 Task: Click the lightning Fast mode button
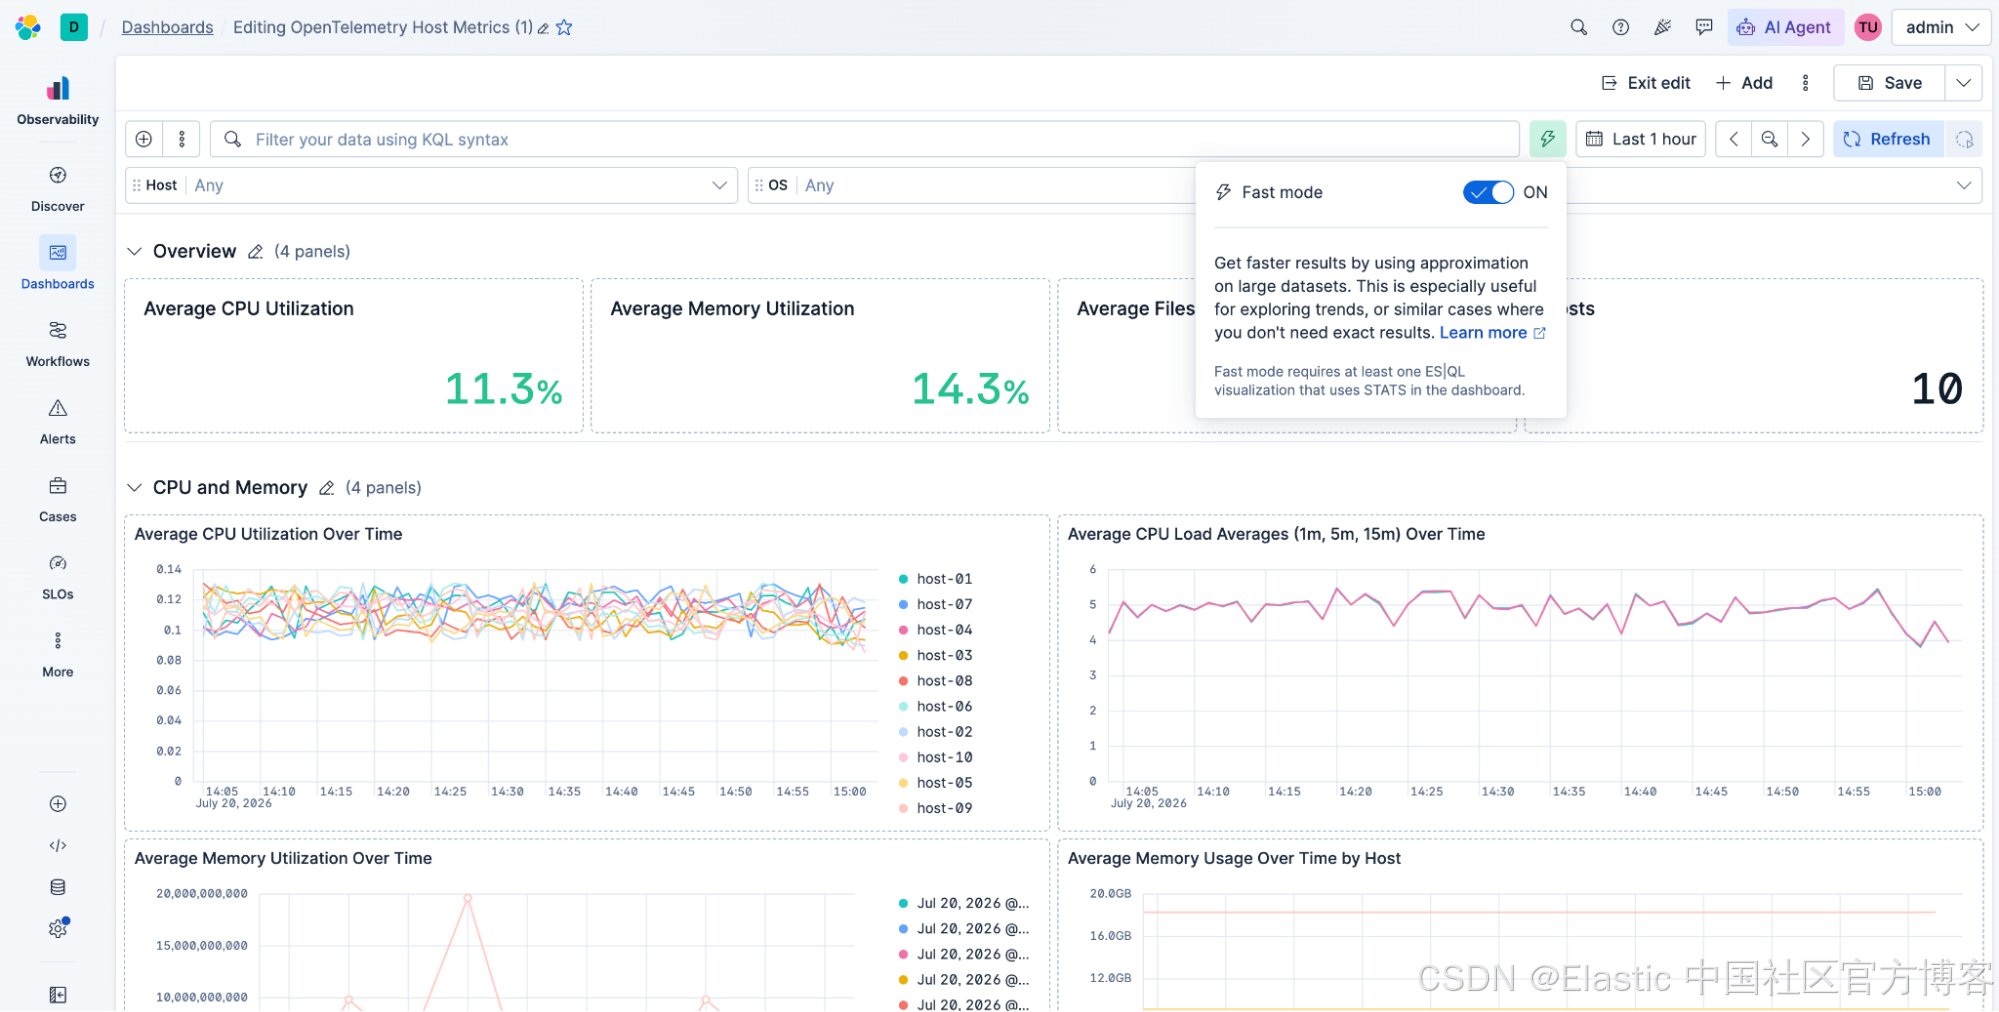(1547, 139)
